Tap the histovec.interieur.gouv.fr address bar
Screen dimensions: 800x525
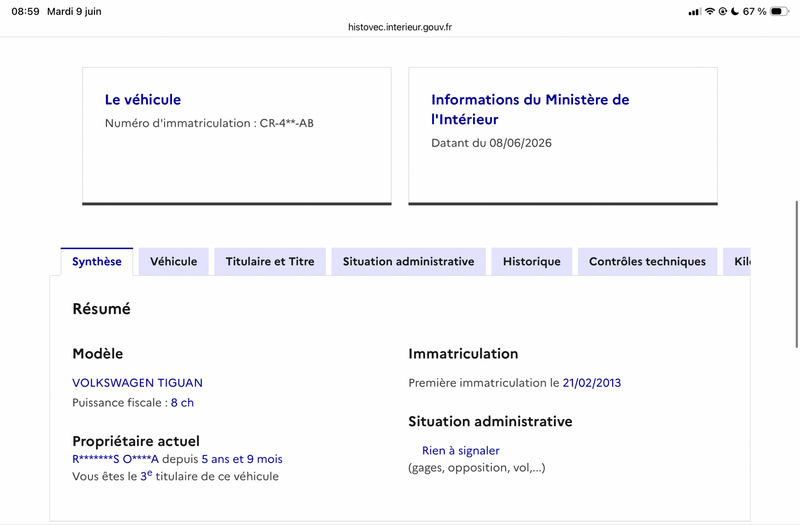400,27
